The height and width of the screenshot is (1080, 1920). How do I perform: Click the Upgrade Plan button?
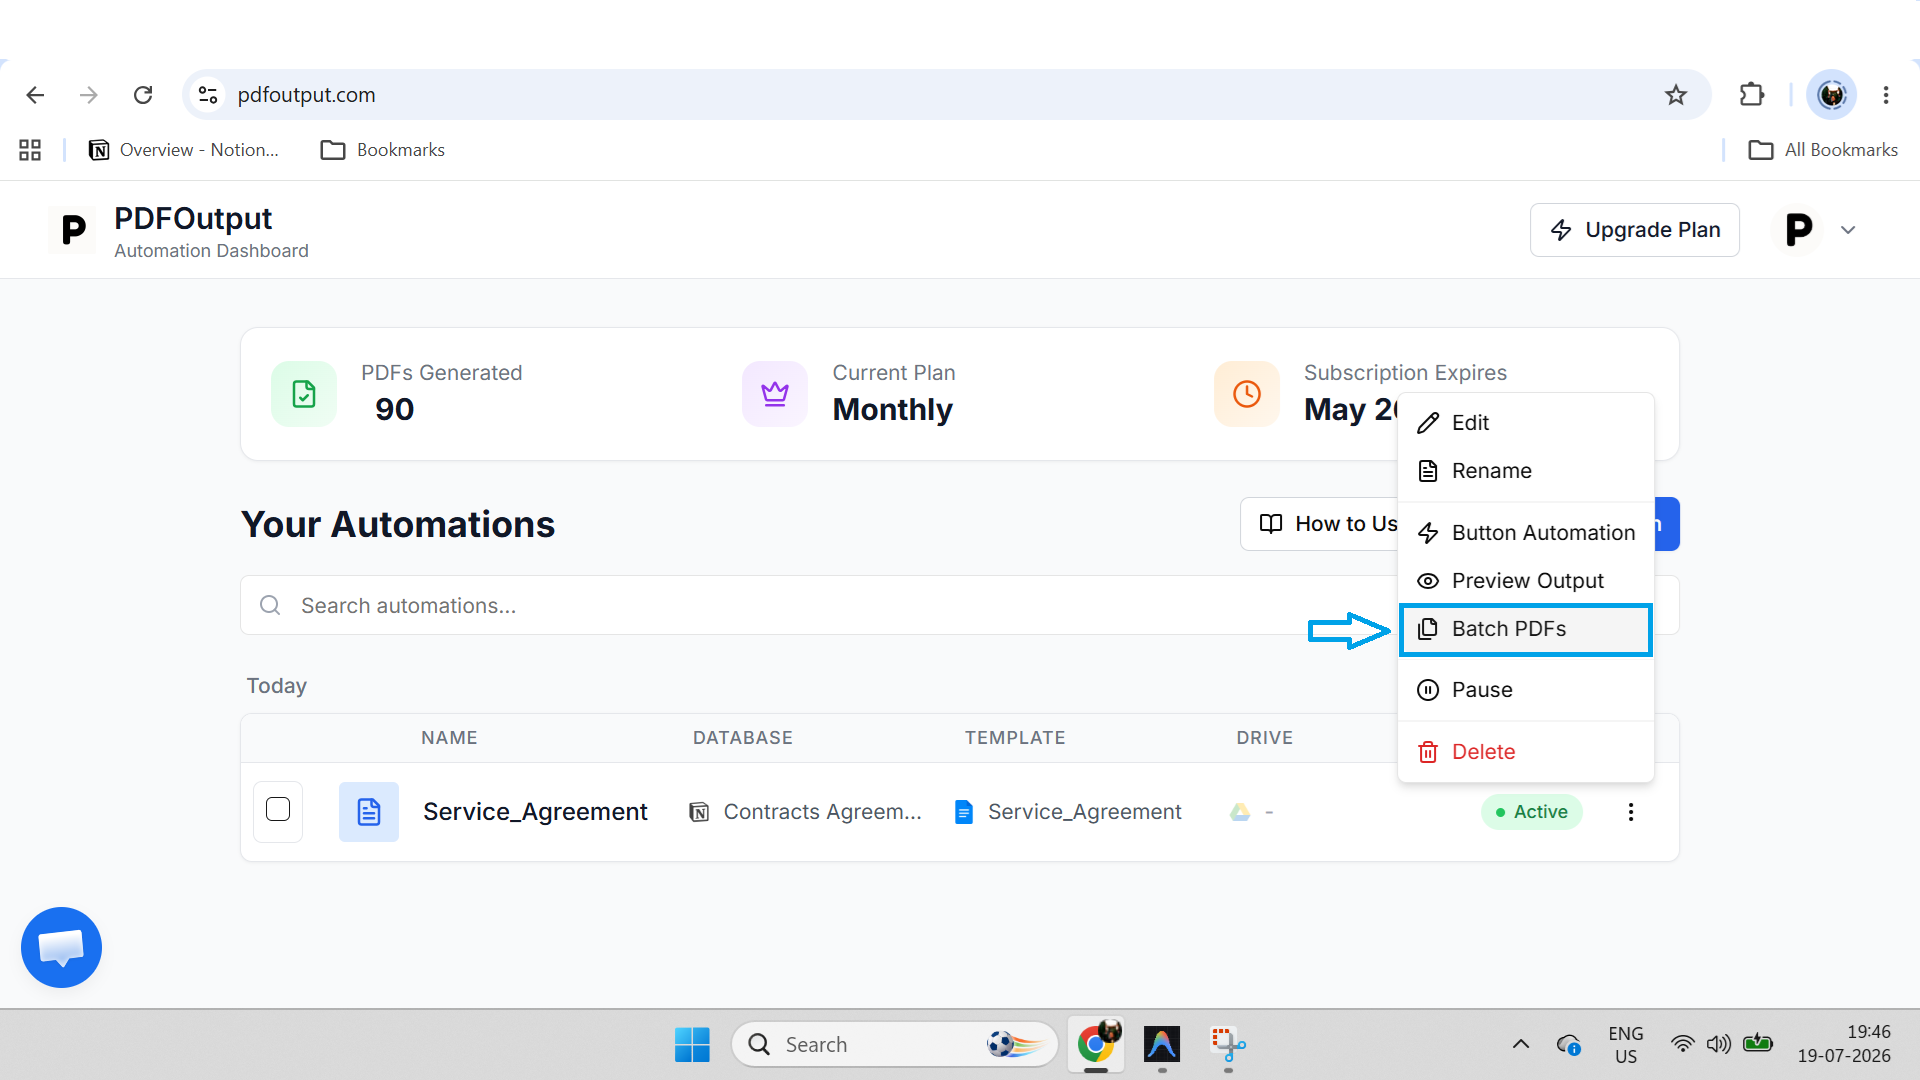point(1634,230)
